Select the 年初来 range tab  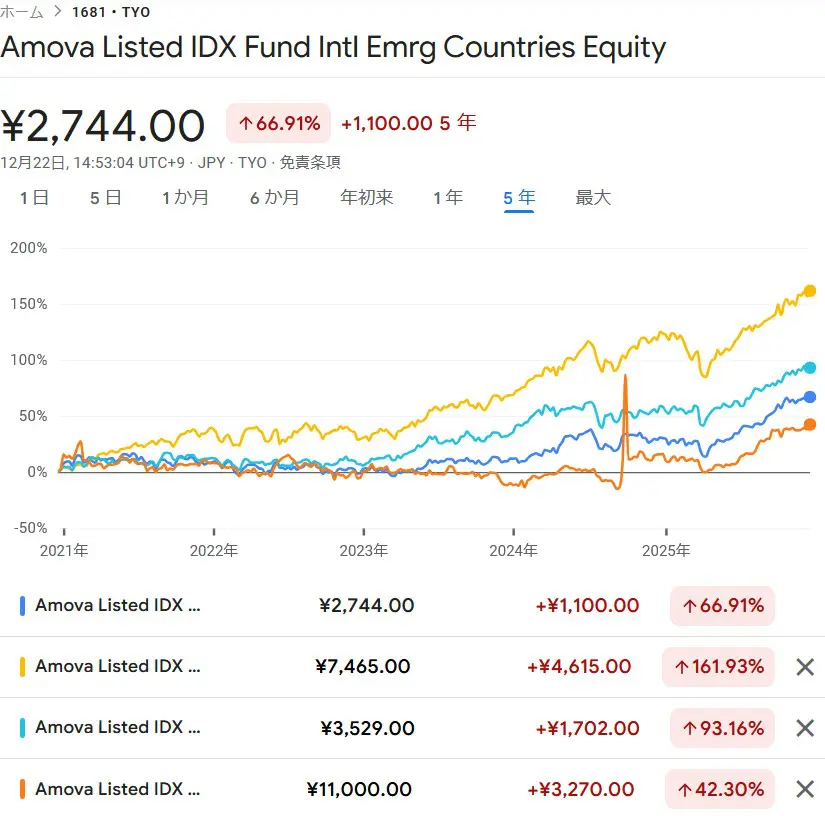coord(366,198)
